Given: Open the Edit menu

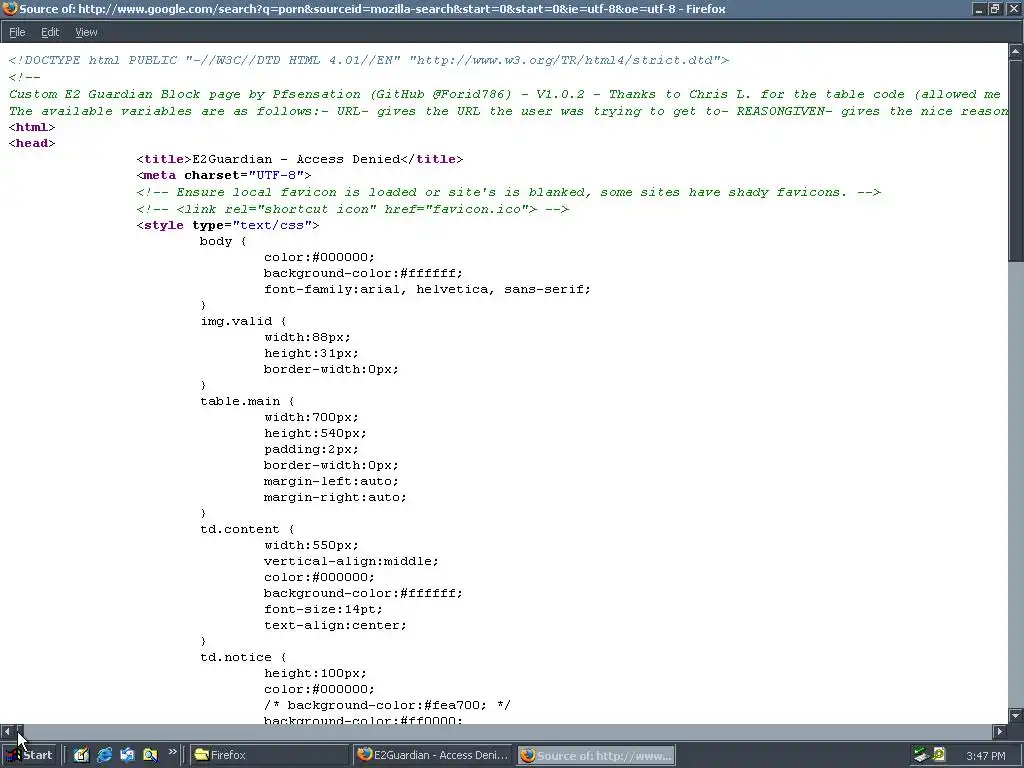Looking at the screenshot, I should coord(50,32).
